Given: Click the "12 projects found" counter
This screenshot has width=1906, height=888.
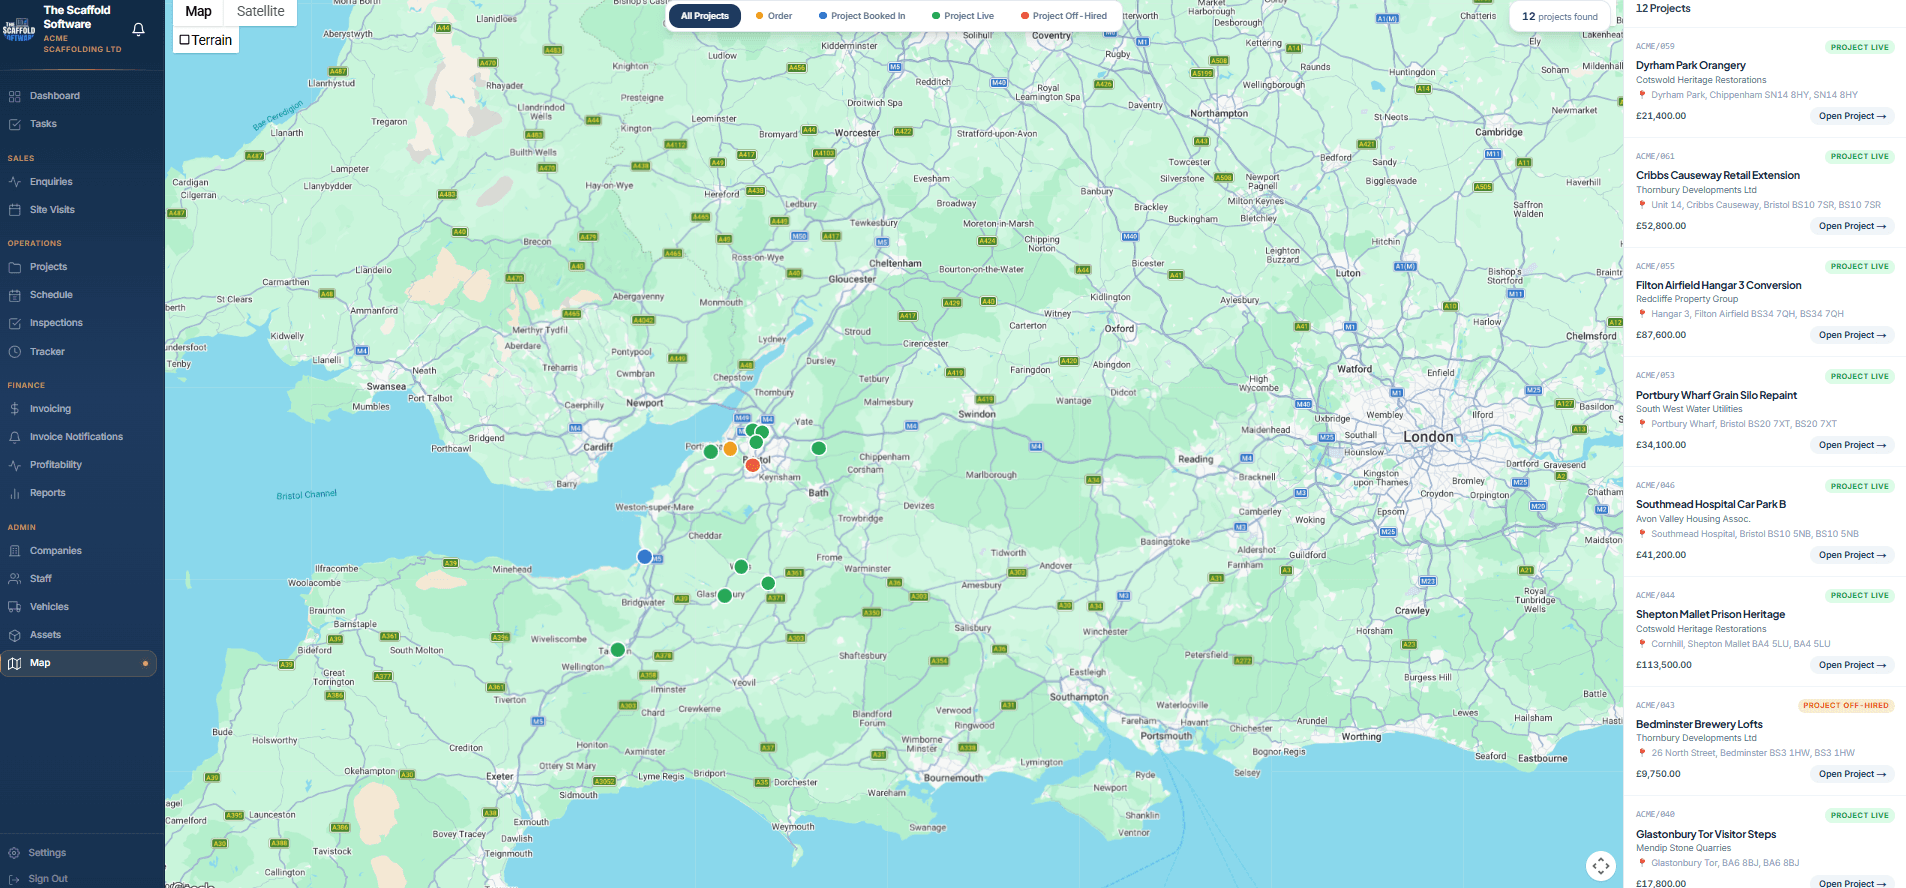Looking at the screenshot, I should pyautogui.click(x=1560, y=16).
